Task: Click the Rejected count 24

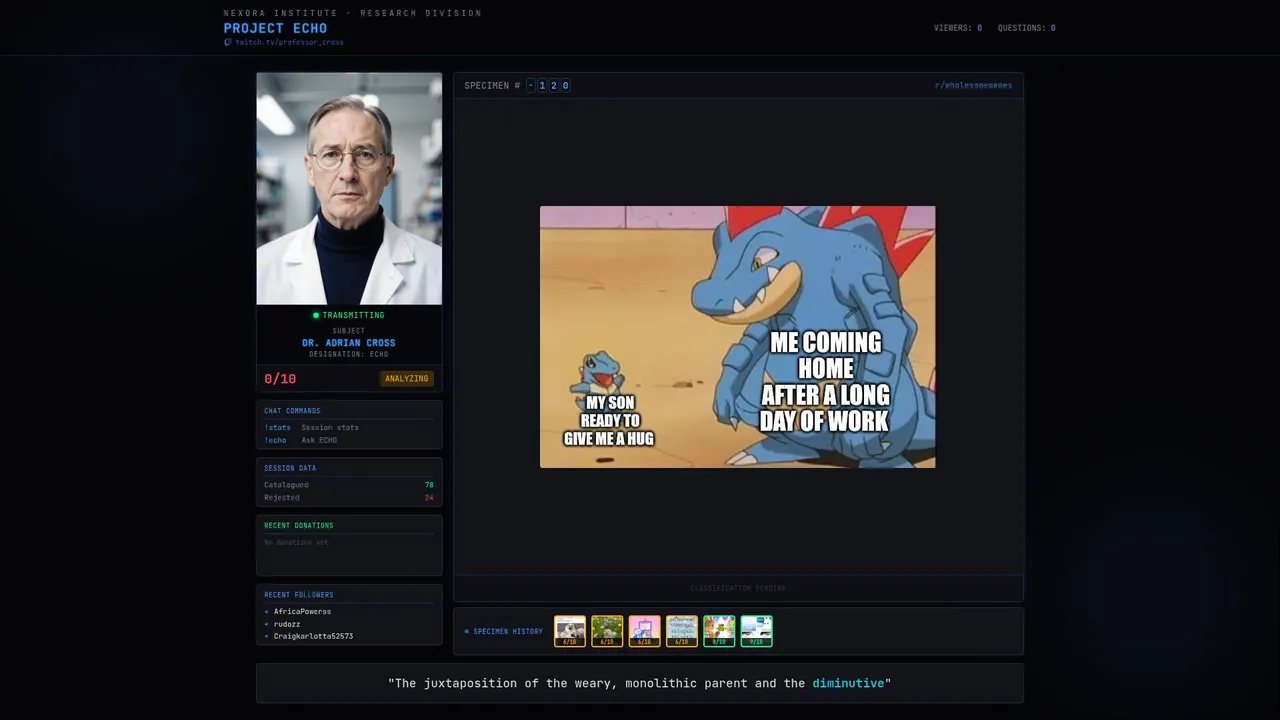Action: coord(429,497)
